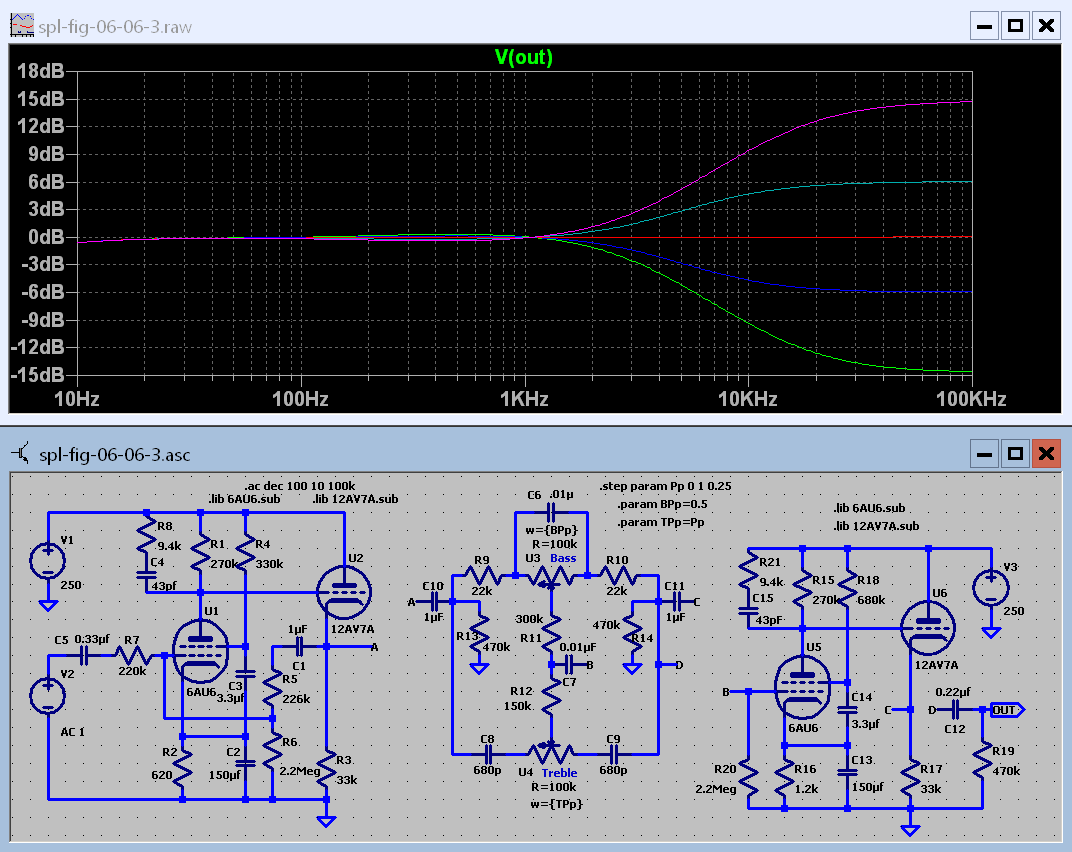The image size is (1072, 852).
Task: Click the waveform window title bar icon
Action: (x=20, y=25)
